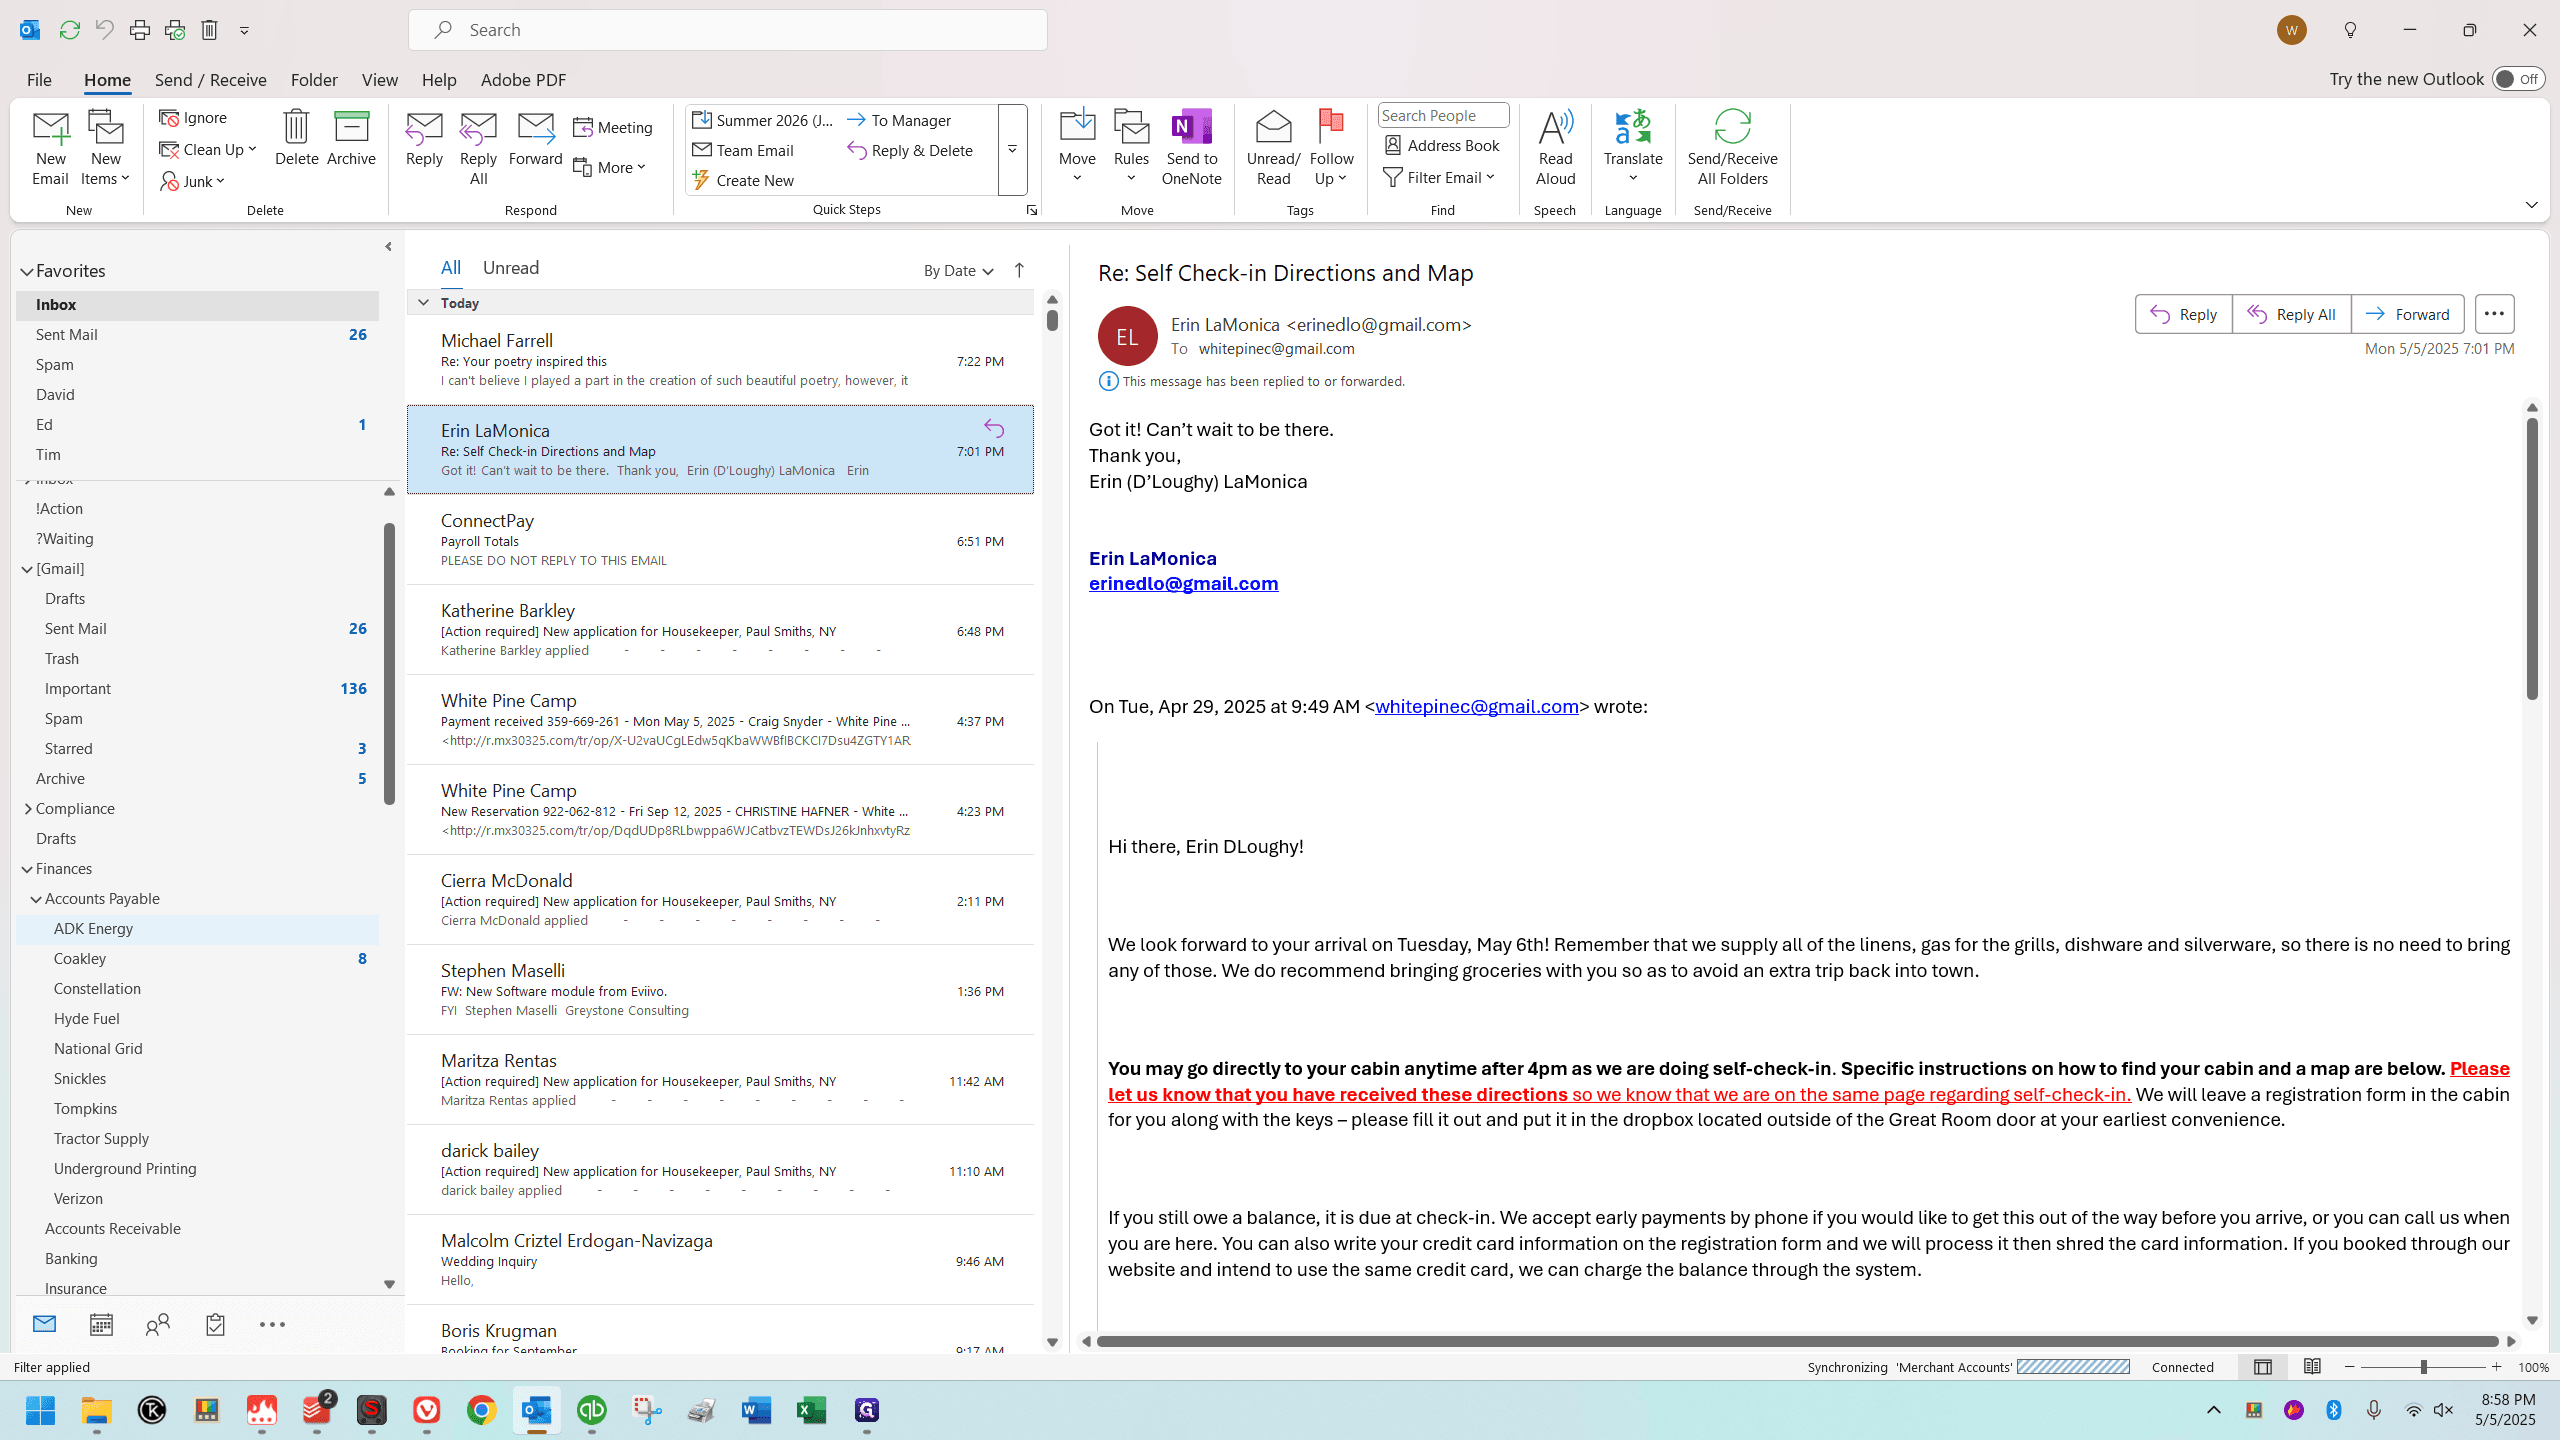Click Reply in the ribbon
The width and height of the screenshot is (2560, 1440).
424,138
